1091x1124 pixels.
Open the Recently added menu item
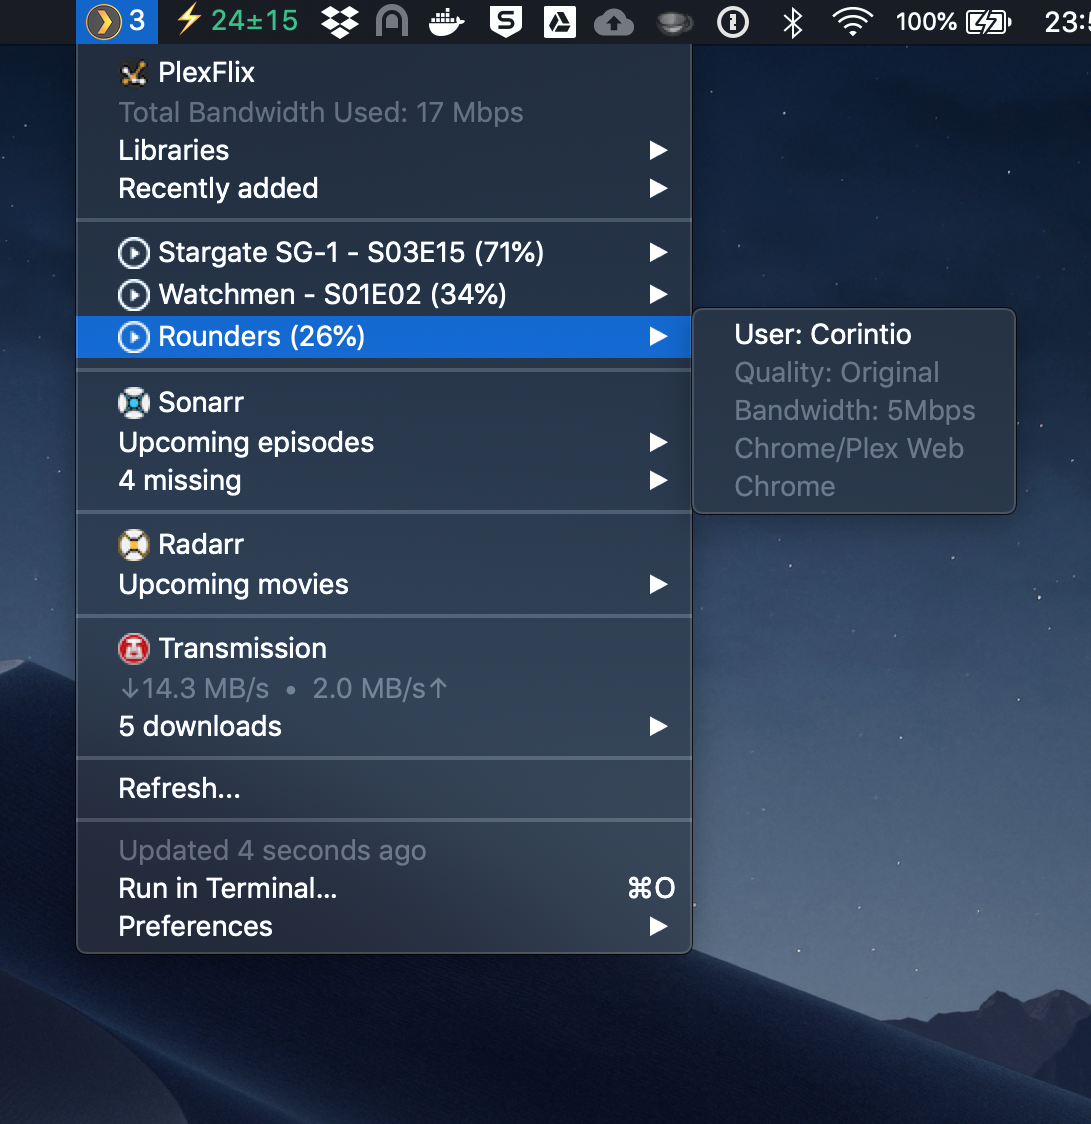[383, 189]
